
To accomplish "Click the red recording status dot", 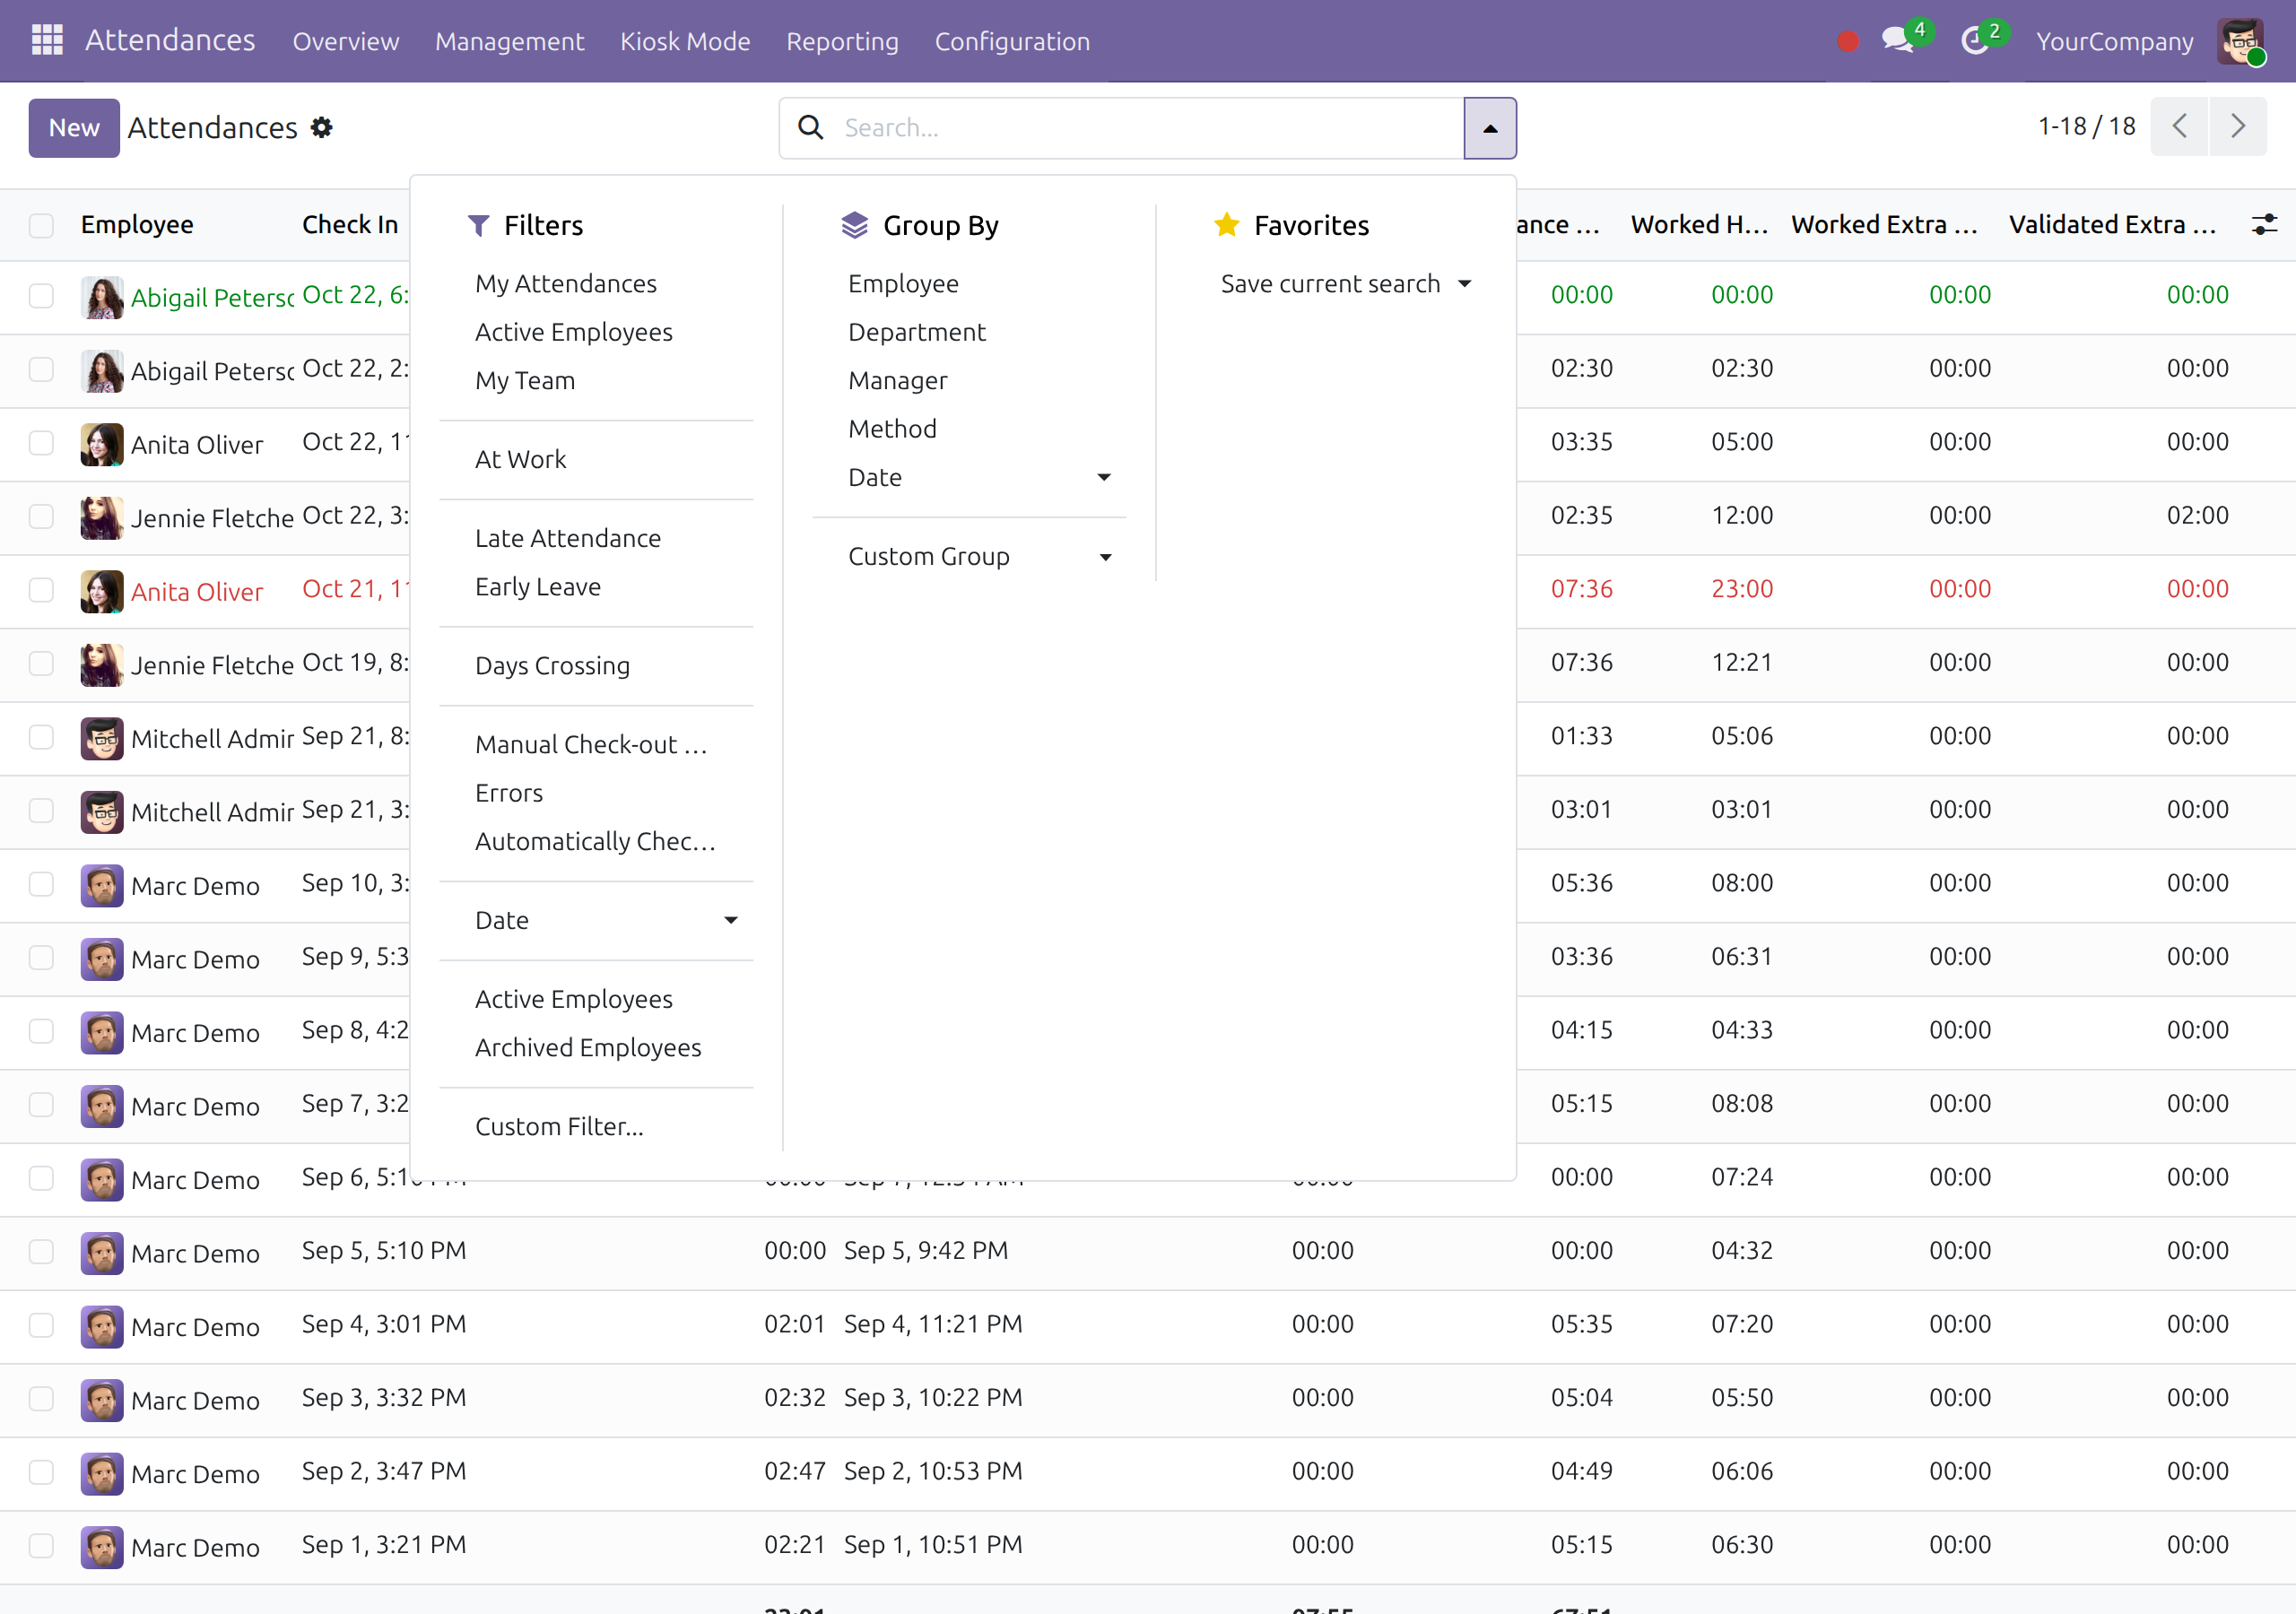I will tap(1848, 41).
